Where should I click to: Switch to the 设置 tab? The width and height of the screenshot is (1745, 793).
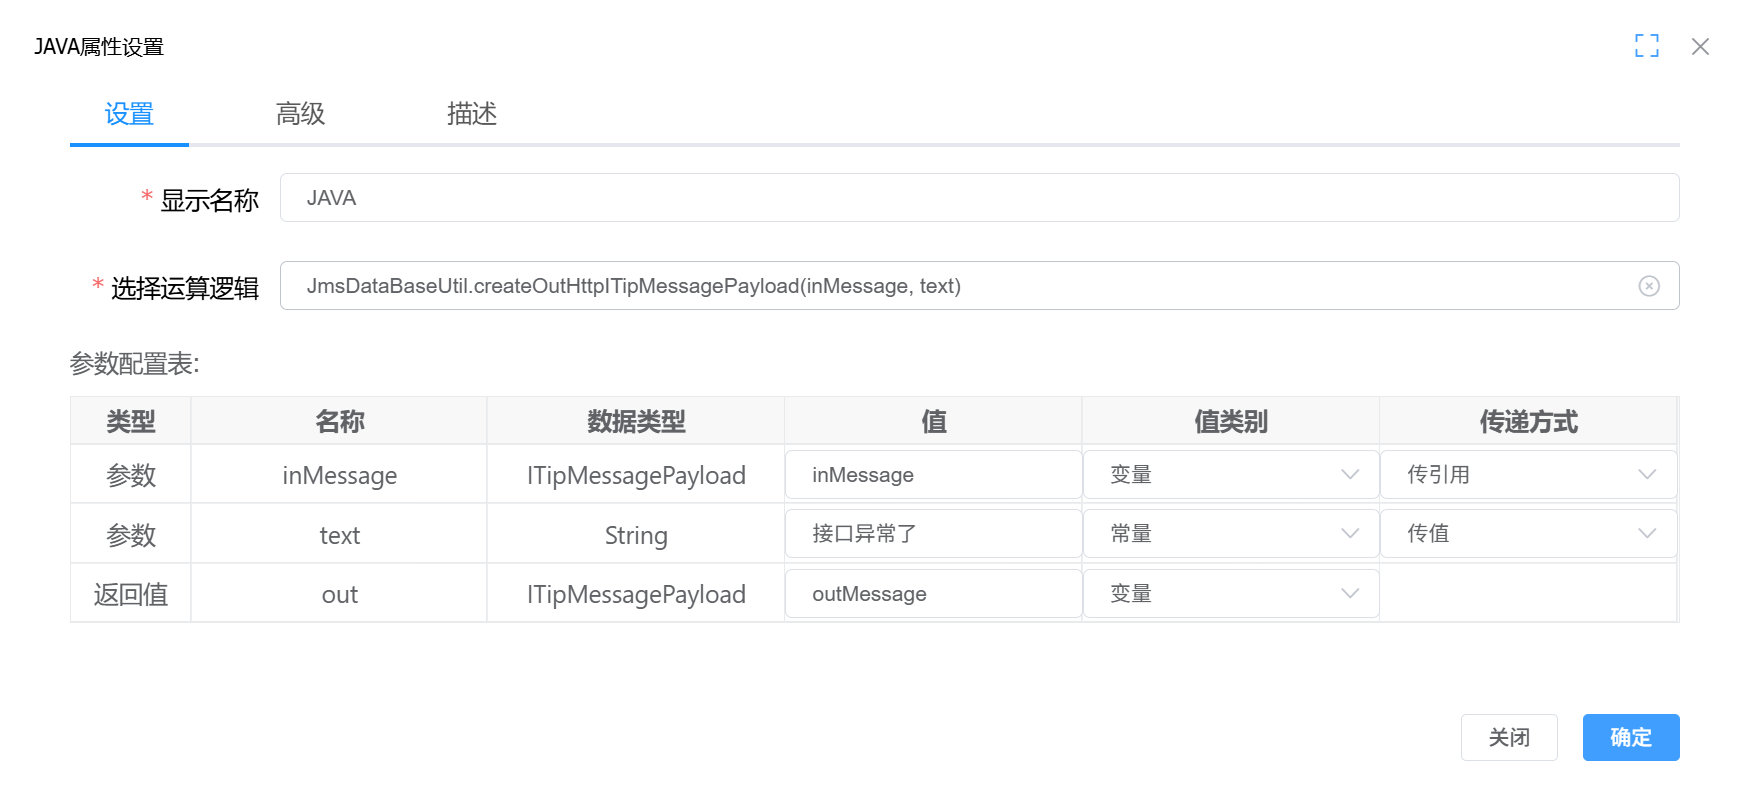tap(129, 114)
